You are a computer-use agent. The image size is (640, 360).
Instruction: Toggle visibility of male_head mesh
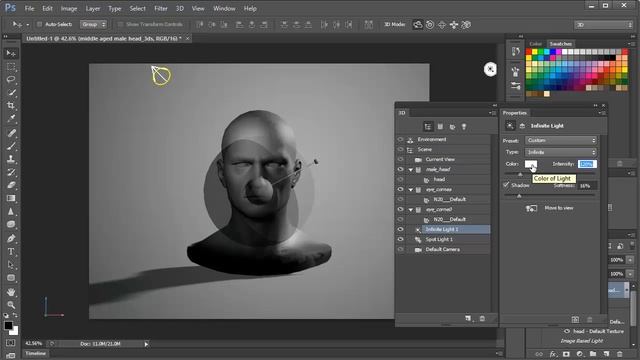click(x=400, y=169)
